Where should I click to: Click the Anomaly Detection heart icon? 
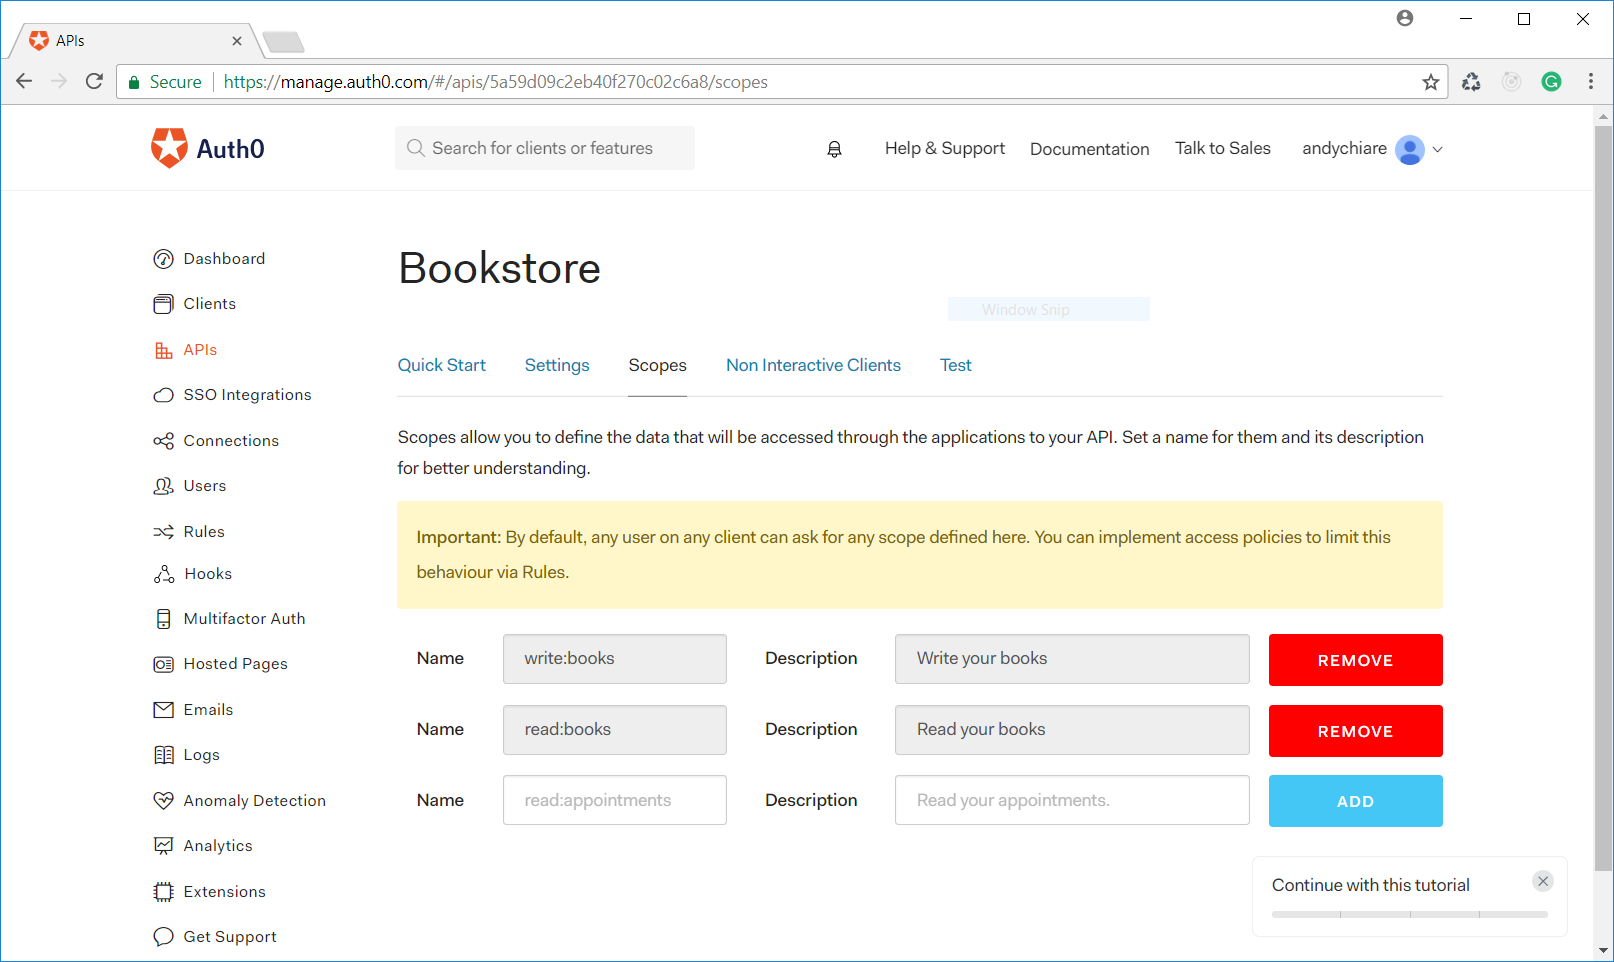click(x=163, y=801)
